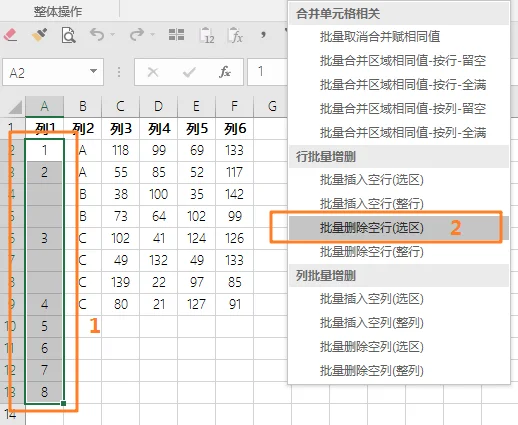
Task: Click header cell 列2
Action: point(83,128)
